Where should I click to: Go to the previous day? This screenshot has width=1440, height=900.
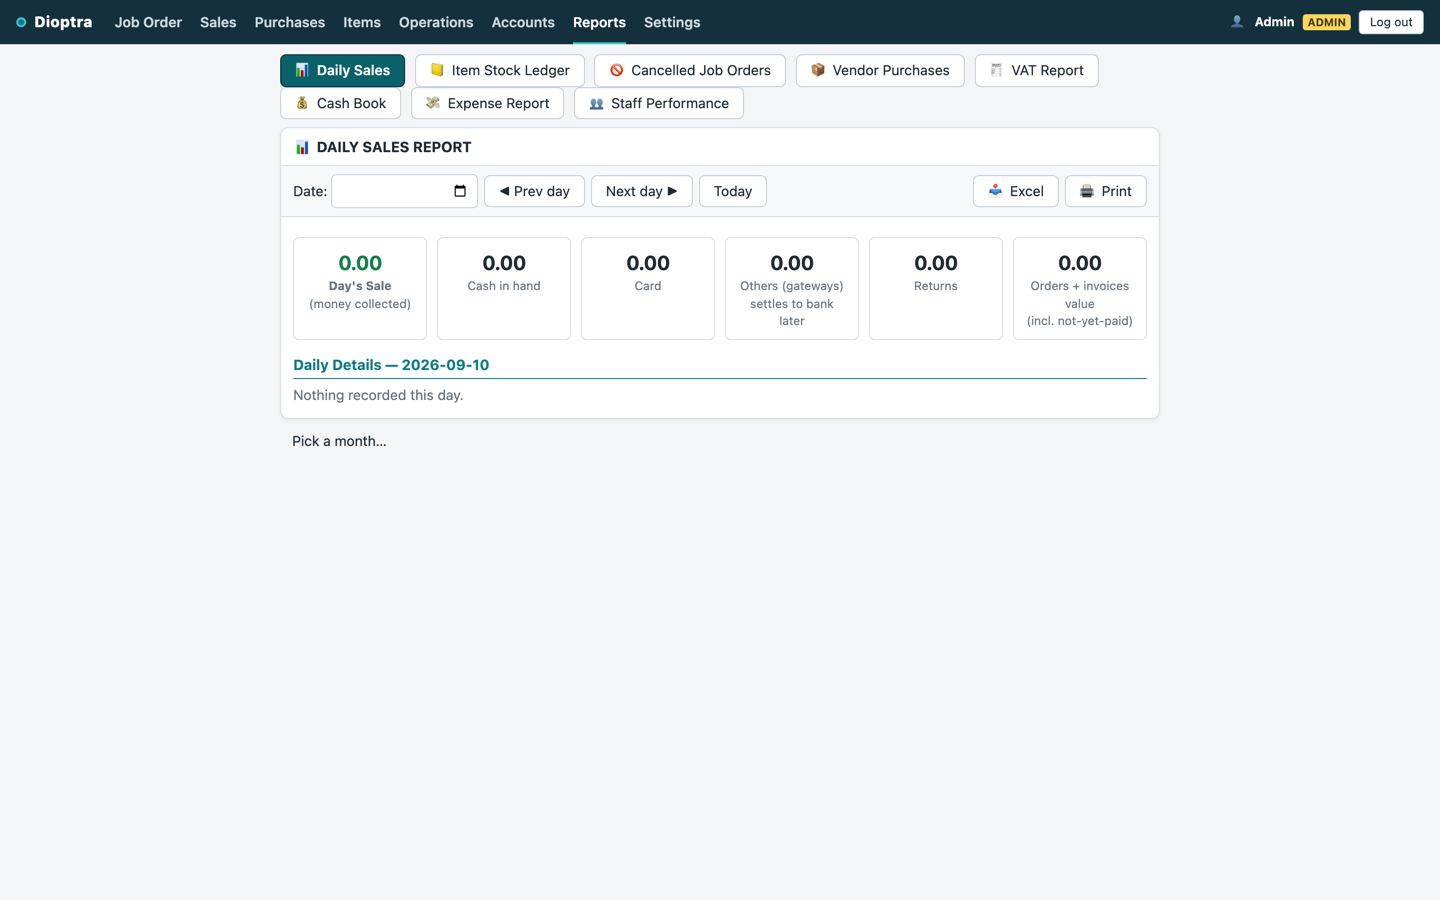(x=534, y=191)
